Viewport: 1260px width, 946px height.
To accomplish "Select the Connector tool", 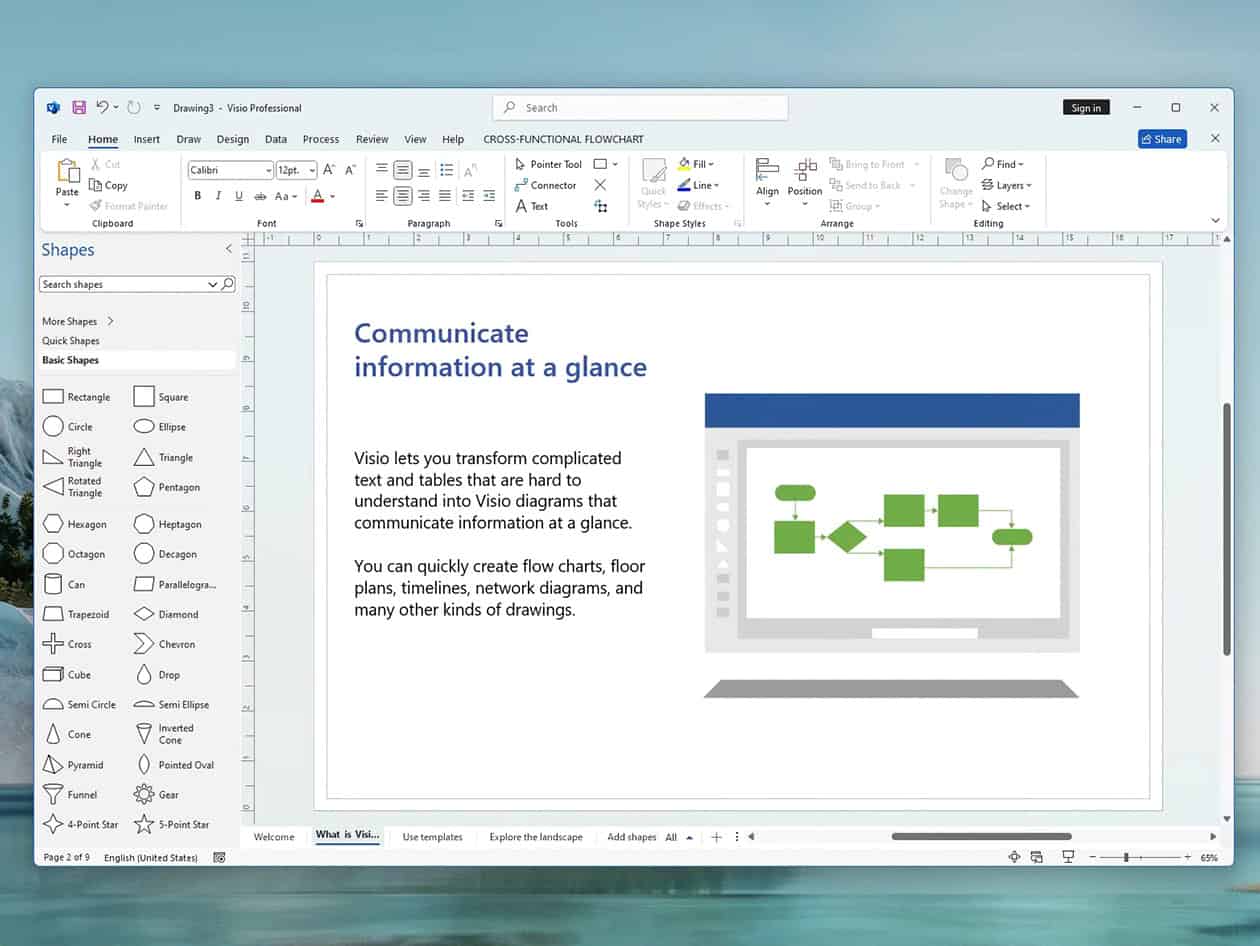I will (546, 185).
